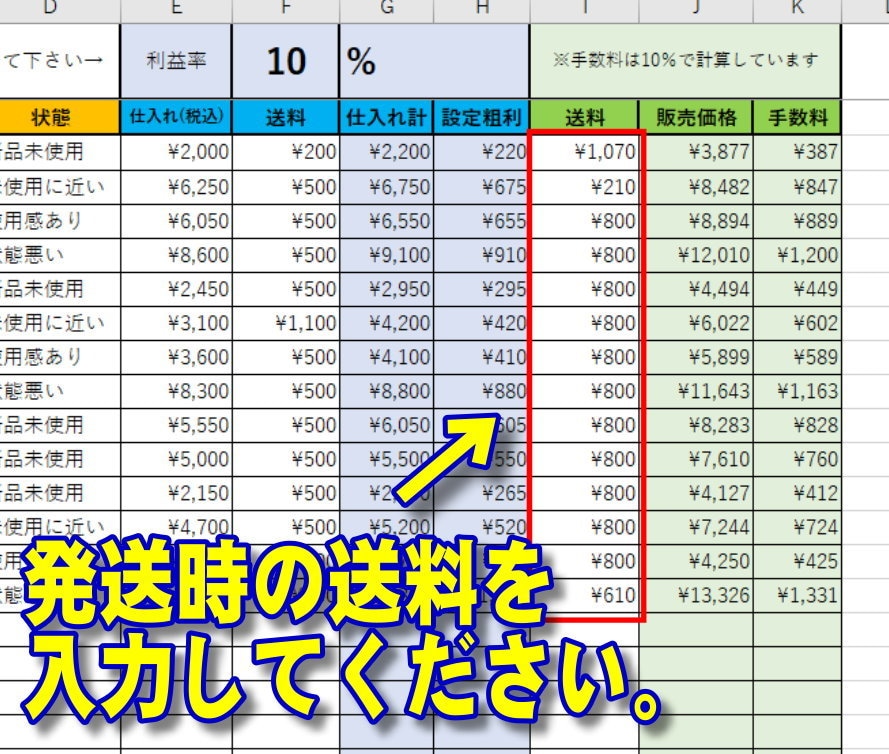Click the 仕入れ(税込) column header
Screen dimensions: 889x754
coord(176,117)
